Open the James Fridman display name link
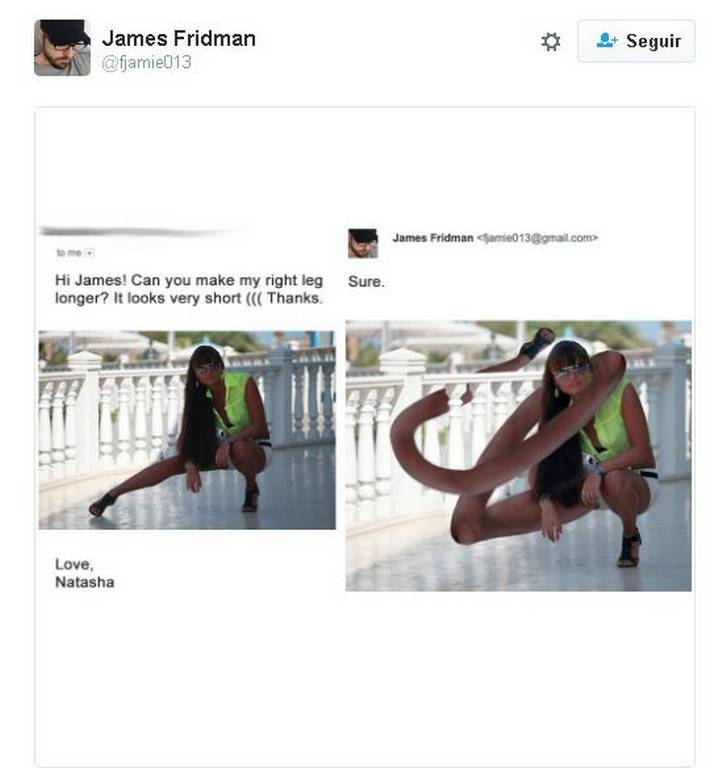The width and height of the screenshot is (726, 768). click(x=179, y=39)
